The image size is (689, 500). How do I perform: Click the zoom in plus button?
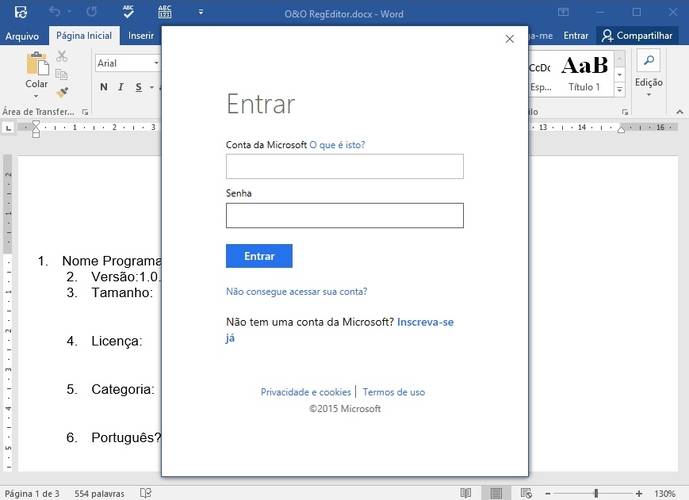[639, 493]
